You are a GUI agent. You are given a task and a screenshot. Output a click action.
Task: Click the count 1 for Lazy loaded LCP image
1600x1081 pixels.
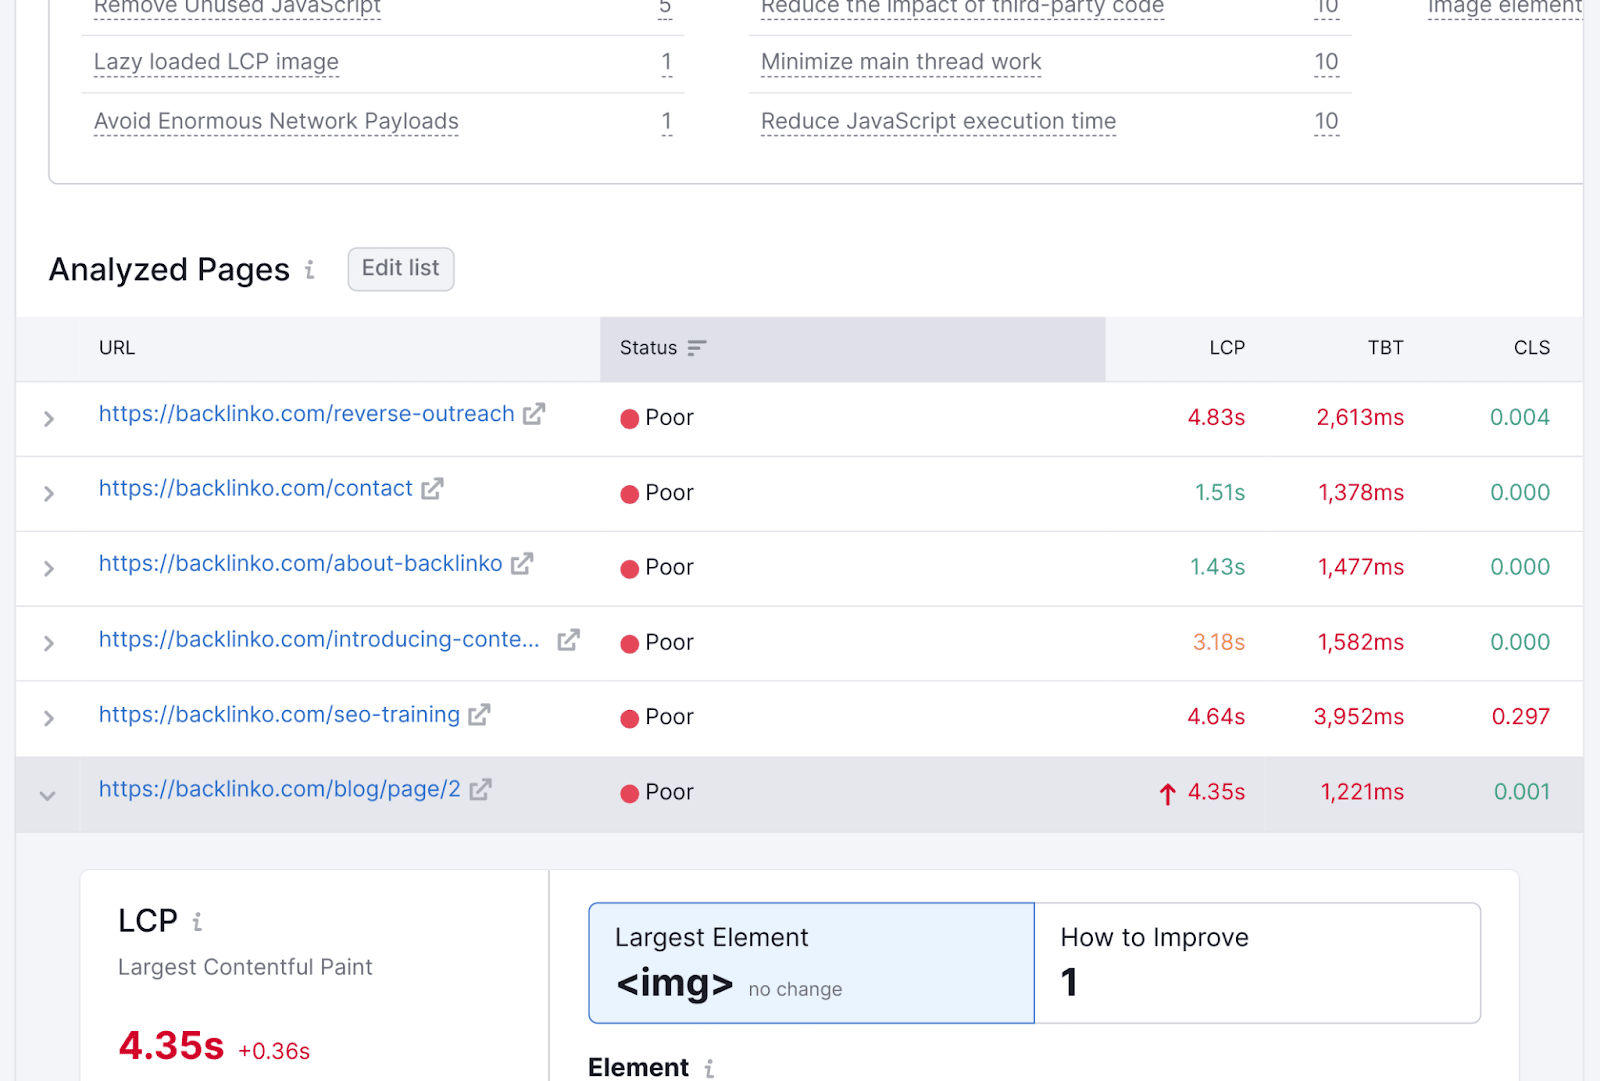666,62
